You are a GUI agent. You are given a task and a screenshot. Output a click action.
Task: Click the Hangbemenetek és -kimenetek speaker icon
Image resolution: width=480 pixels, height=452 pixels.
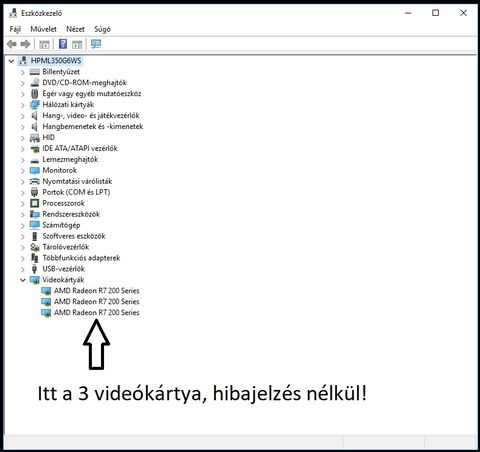click(x=34, y=127)
